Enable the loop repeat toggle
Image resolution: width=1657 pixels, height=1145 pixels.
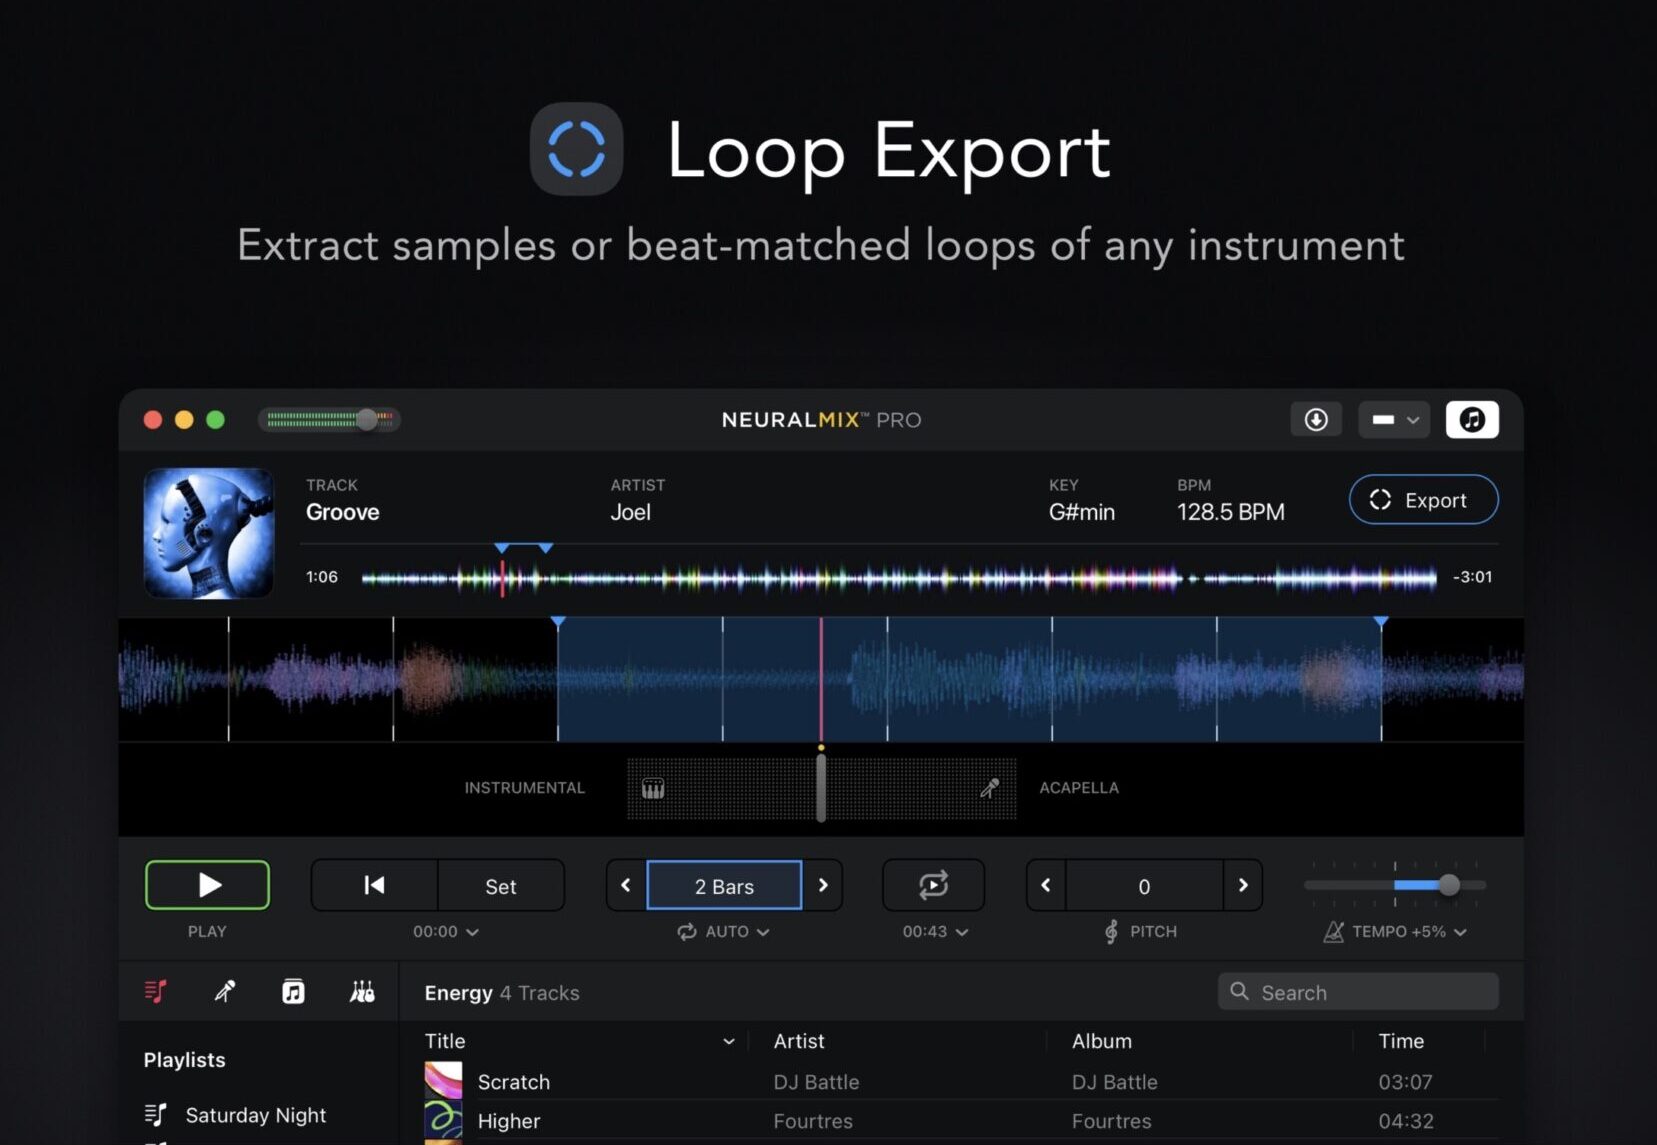[933, 884]
